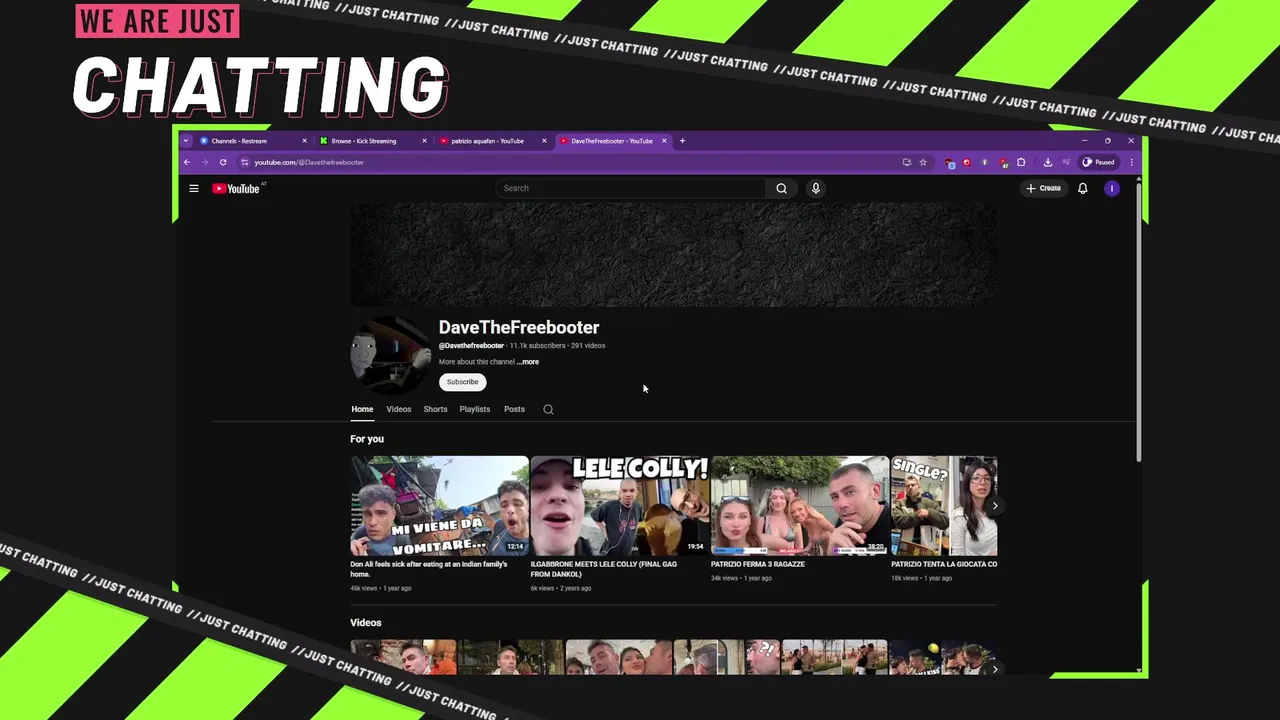The image size is (1280, 720).
Task: Close the Browse - Kick Streaming tab
Action: (424, 141)
